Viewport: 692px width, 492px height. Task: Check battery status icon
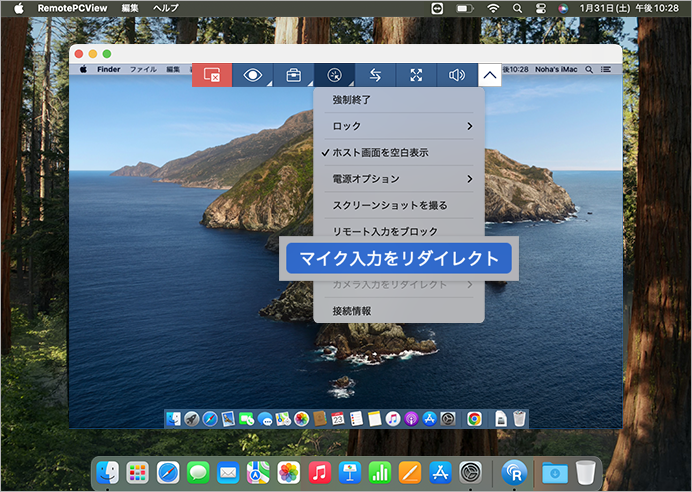coord(464,8)
